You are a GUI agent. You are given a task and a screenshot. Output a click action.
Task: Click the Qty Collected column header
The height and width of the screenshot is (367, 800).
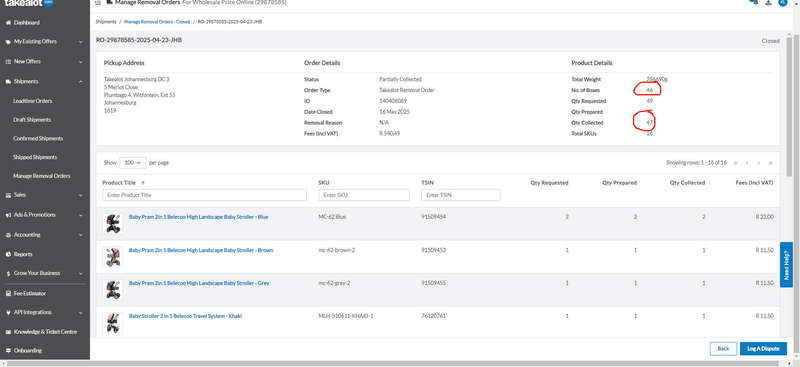(x=687, y=183)
